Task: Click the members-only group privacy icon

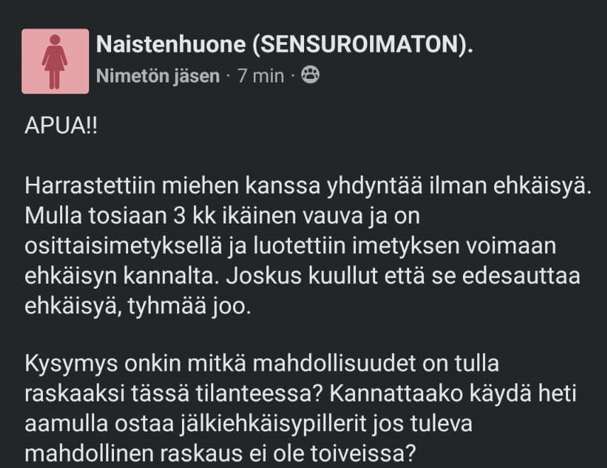Action: (x=311, y=76)
